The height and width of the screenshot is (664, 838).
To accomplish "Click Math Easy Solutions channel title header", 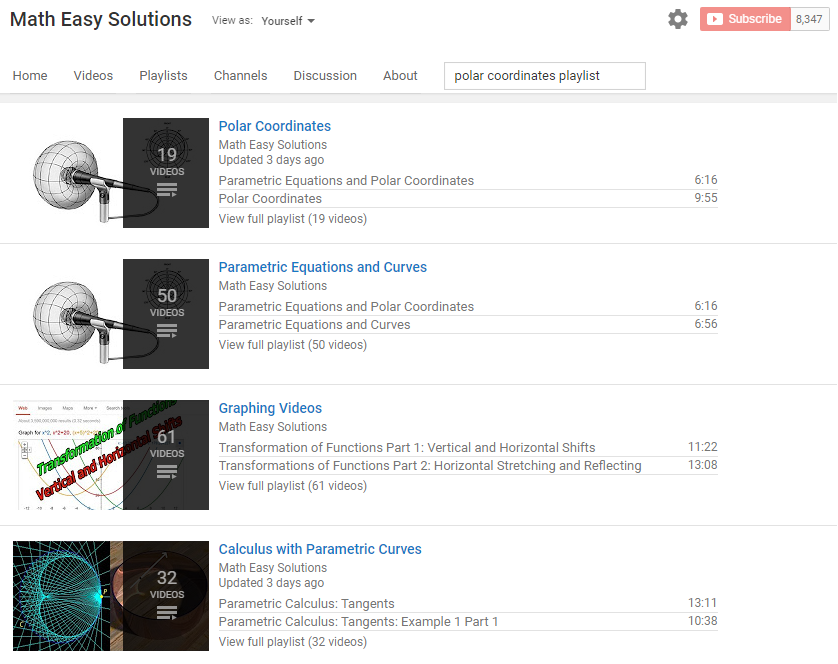I will pos(100,20).
